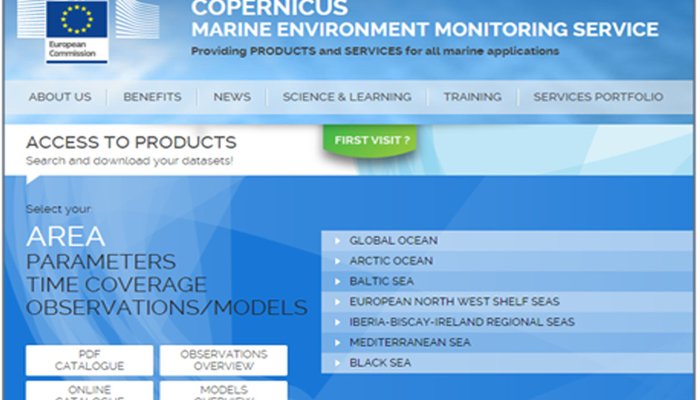Viewport: 700px width, 400px height.
Task: Go to the NEWS section
Action: (232, 97)
